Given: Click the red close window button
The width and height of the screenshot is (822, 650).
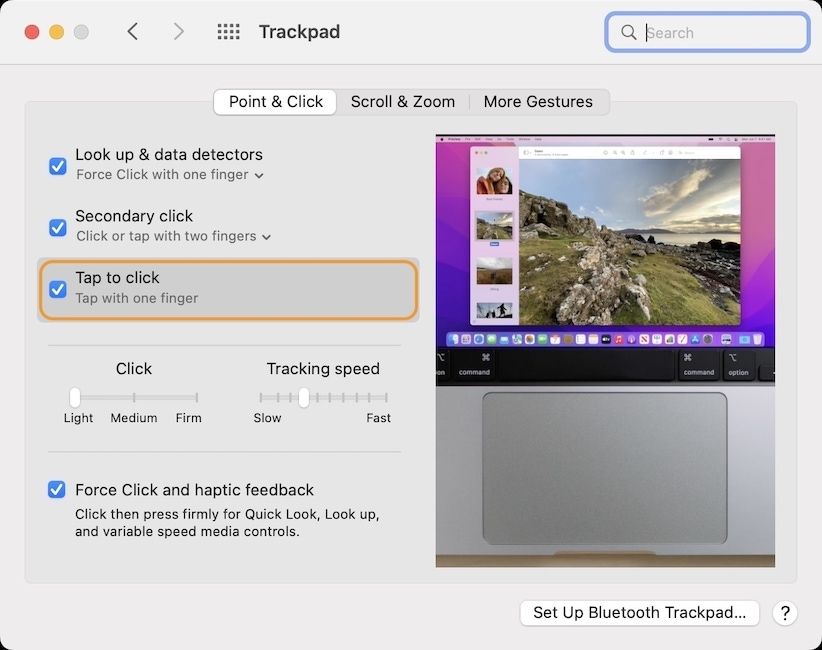Looking at the screenshot, I should click(32, 32).
